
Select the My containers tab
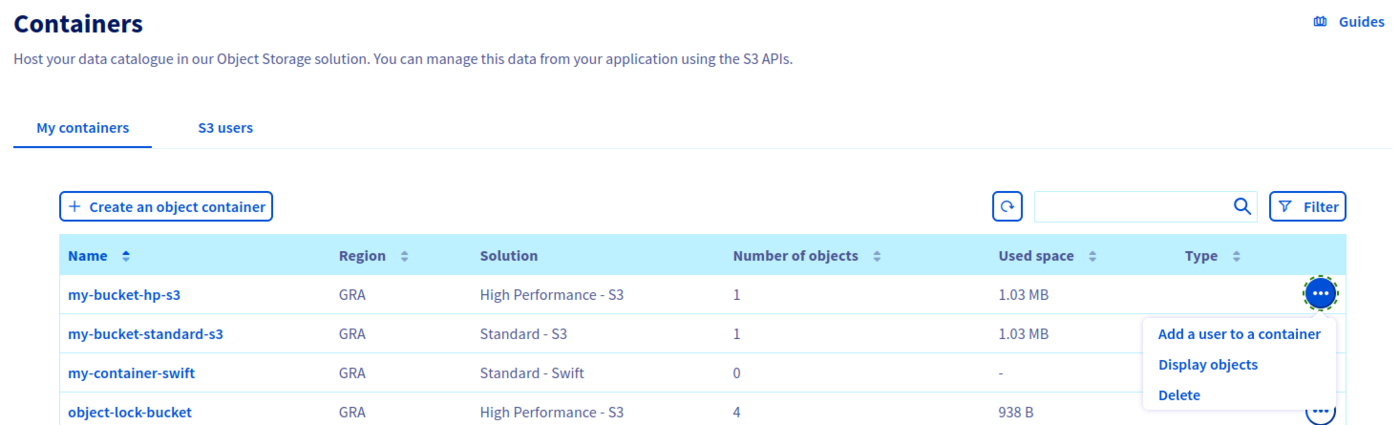coord(83,128)
